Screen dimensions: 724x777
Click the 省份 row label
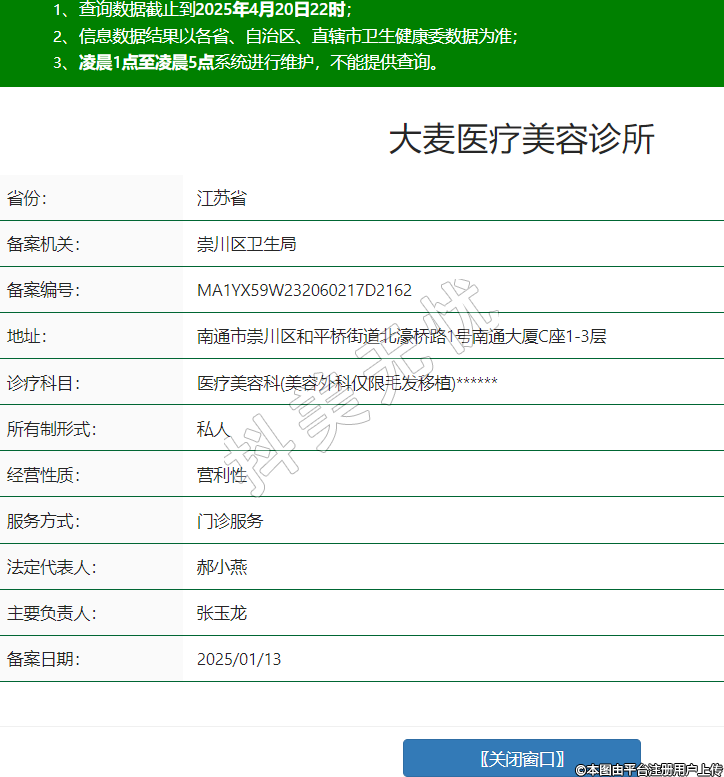click(x=27, y=198)
